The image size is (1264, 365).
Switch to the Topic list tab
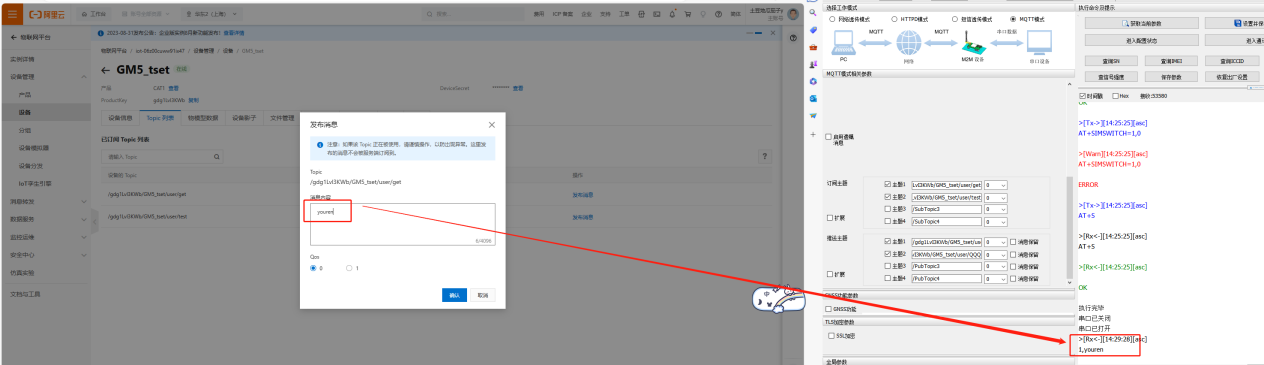pyautogui.click(x=161, y=118)
